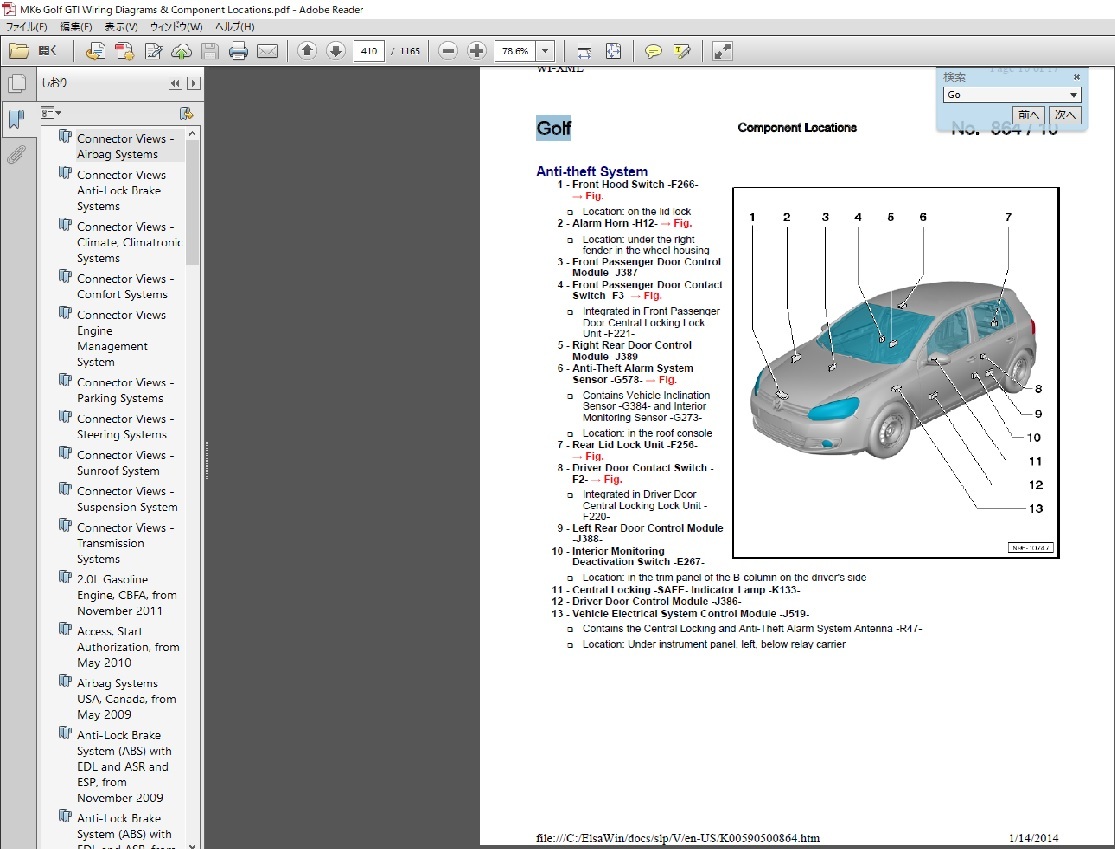Open the bookmark options dropdown menu
This screenshot has height=849, width=1115.
51,113
